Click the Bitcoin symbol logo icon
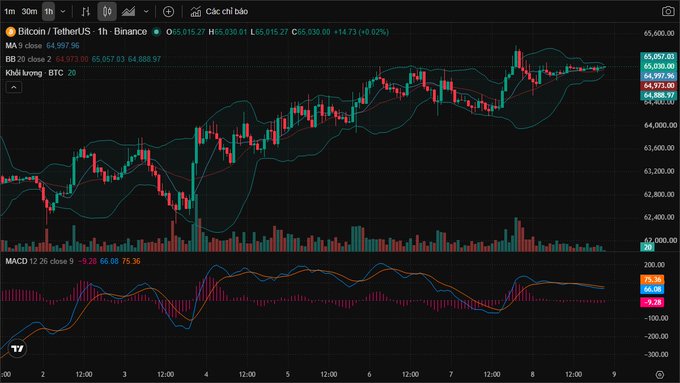680x383 pixels. 10,32
